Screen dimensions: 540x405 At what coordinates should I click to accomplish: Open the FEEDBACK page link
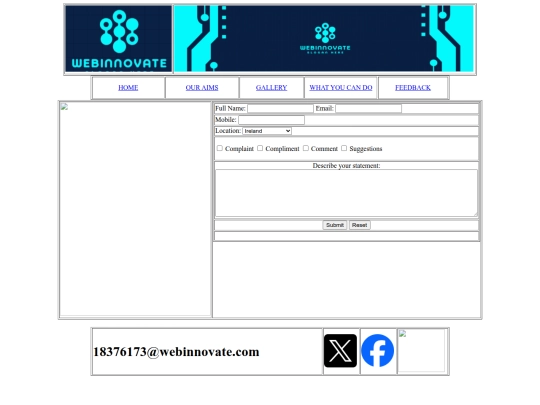tap(413, 87)
